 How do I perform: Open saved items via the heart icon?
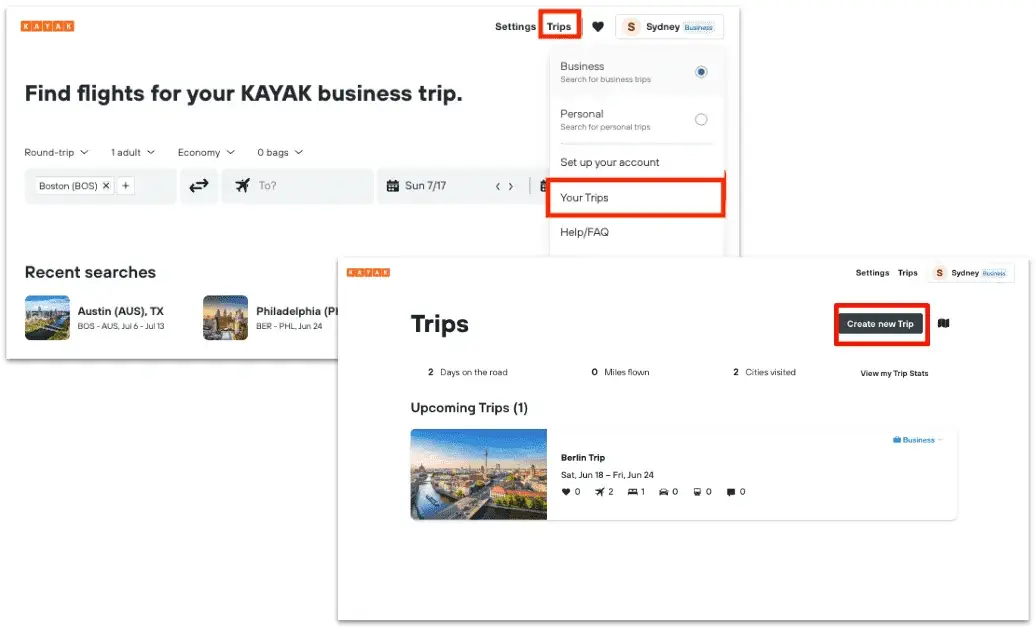click(598, 26)
